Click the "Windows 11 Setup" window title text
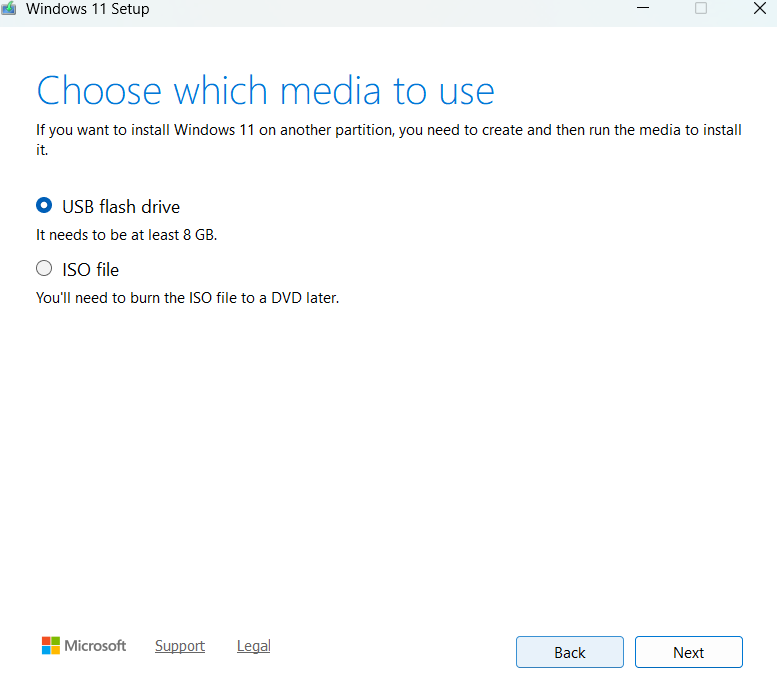The image size is (777, 682). pyautogui.click(x=88, y=8)
